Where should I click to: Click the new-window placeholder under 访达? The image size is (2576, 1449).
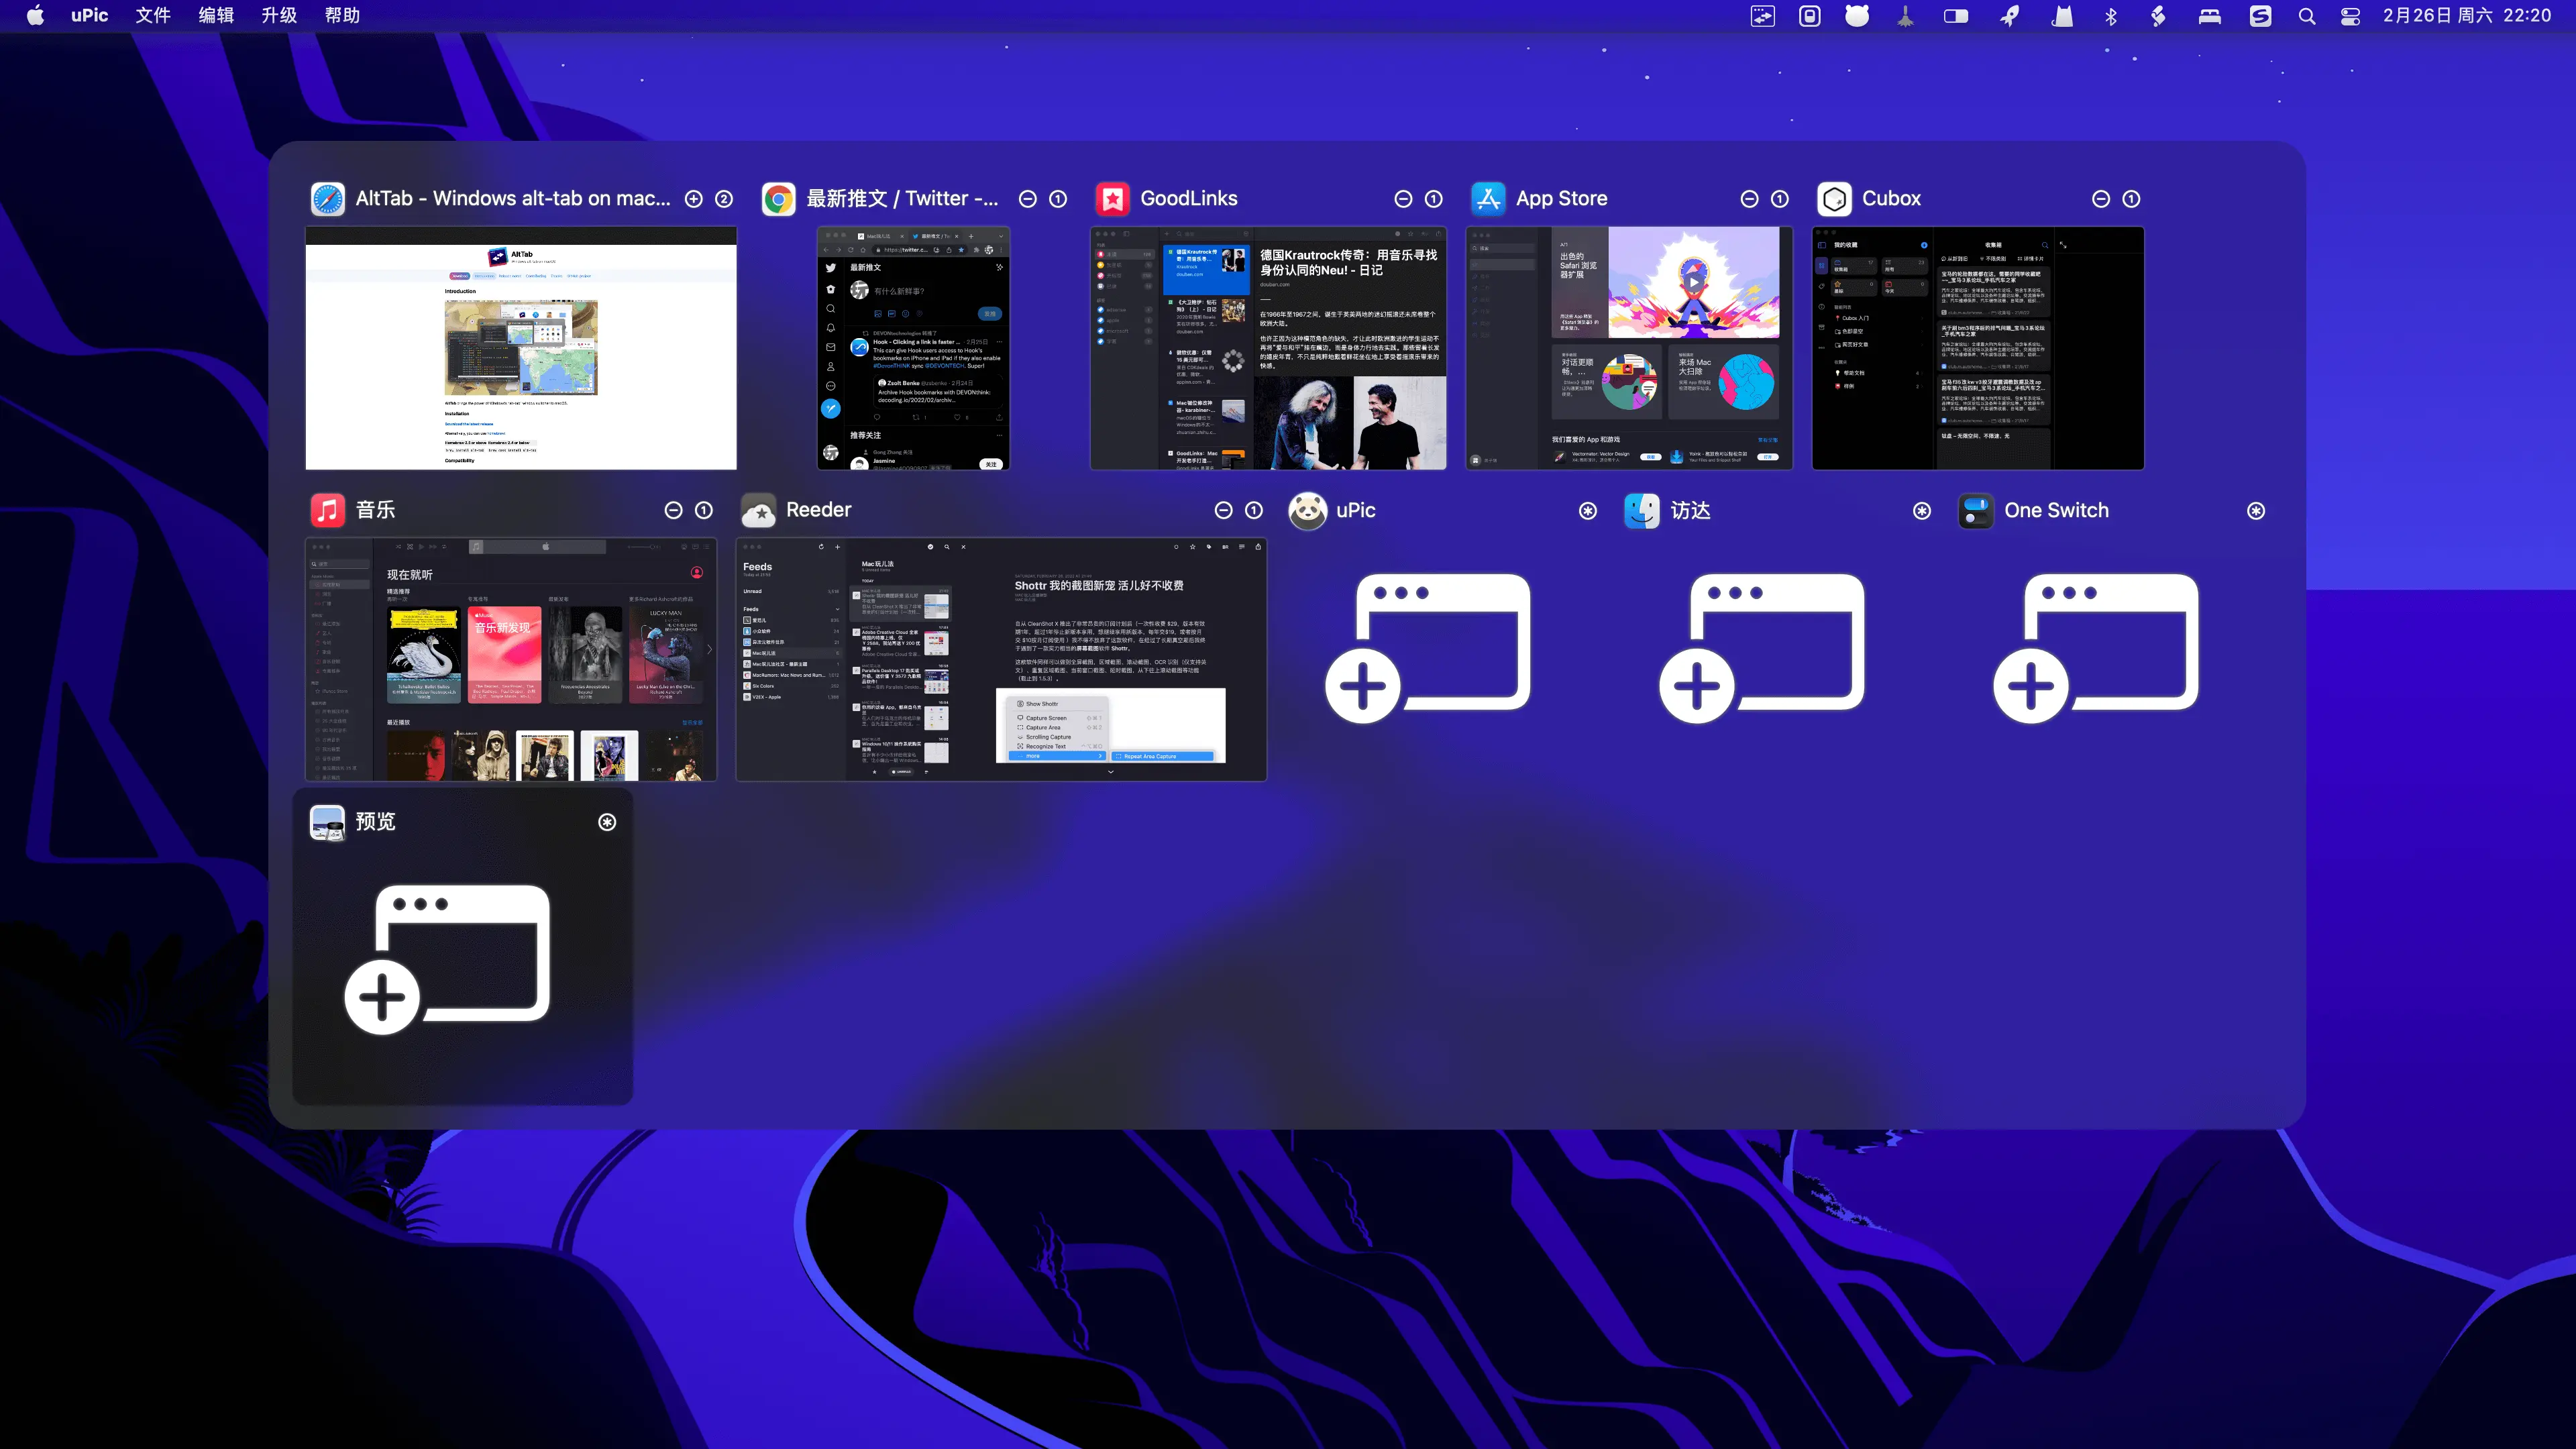click(1761, 648)
